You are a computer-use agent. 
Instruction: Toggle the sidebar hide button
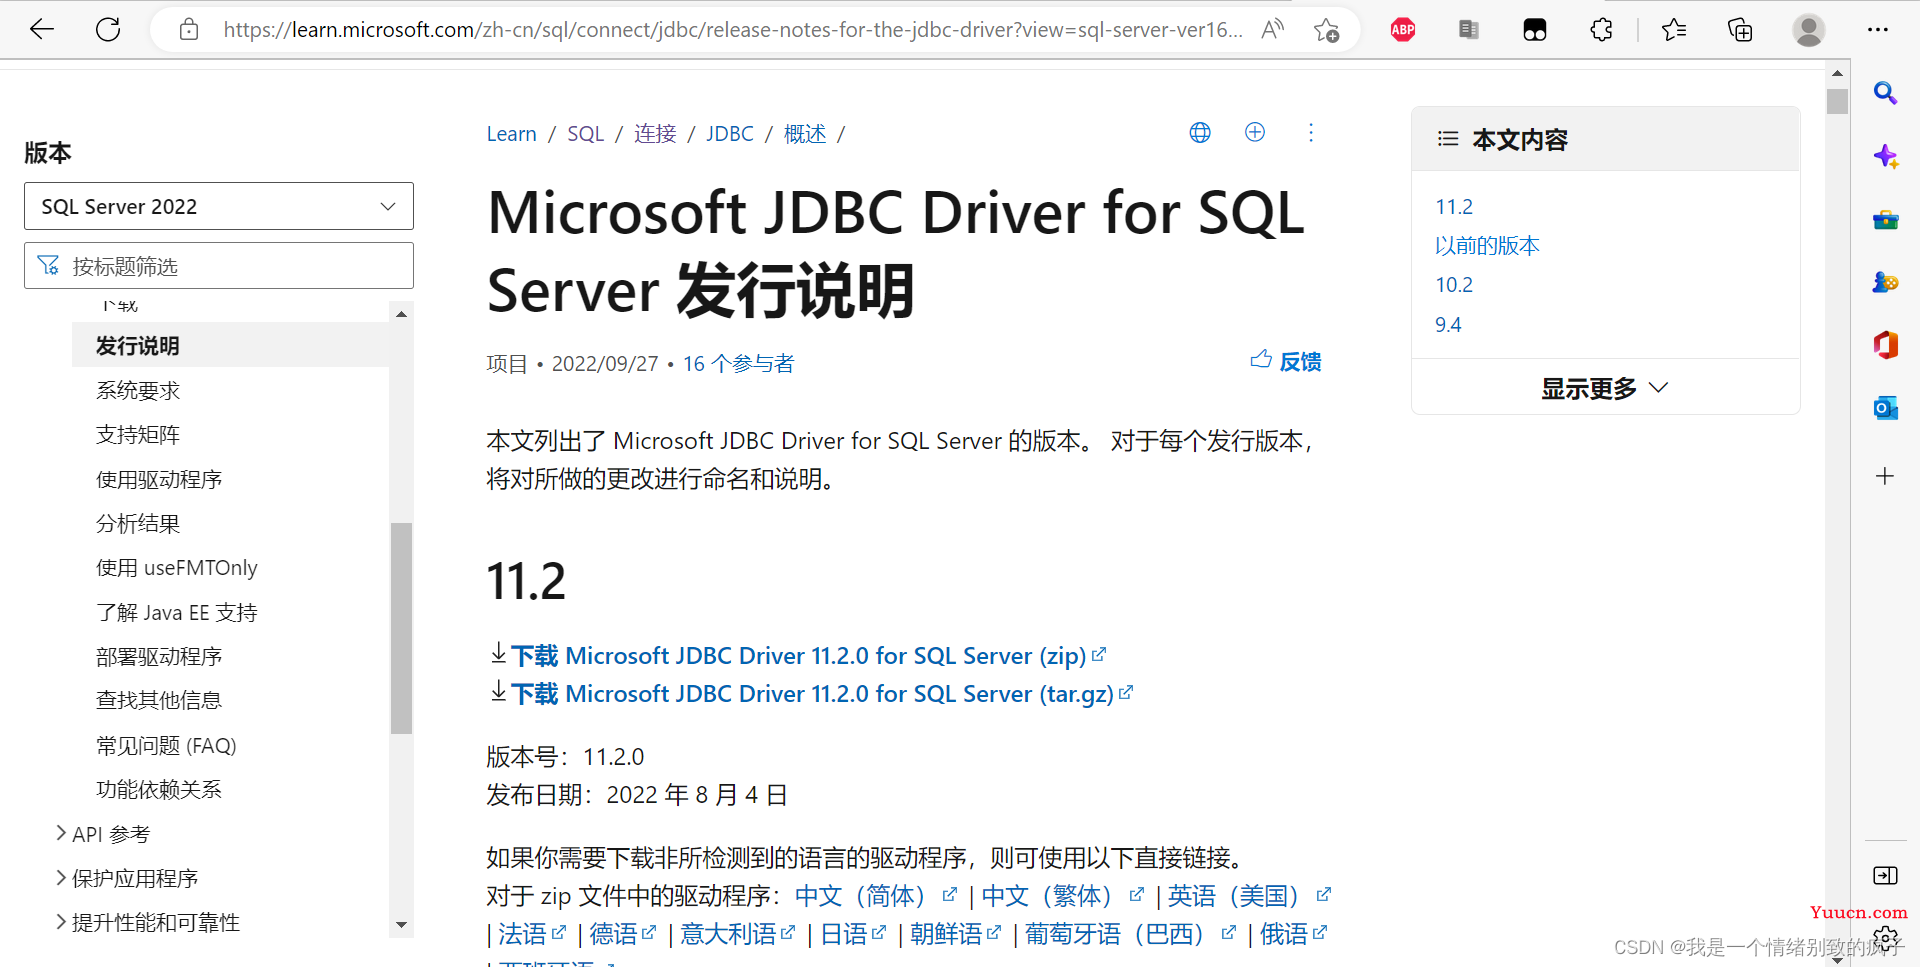[x=1885, y=876]
